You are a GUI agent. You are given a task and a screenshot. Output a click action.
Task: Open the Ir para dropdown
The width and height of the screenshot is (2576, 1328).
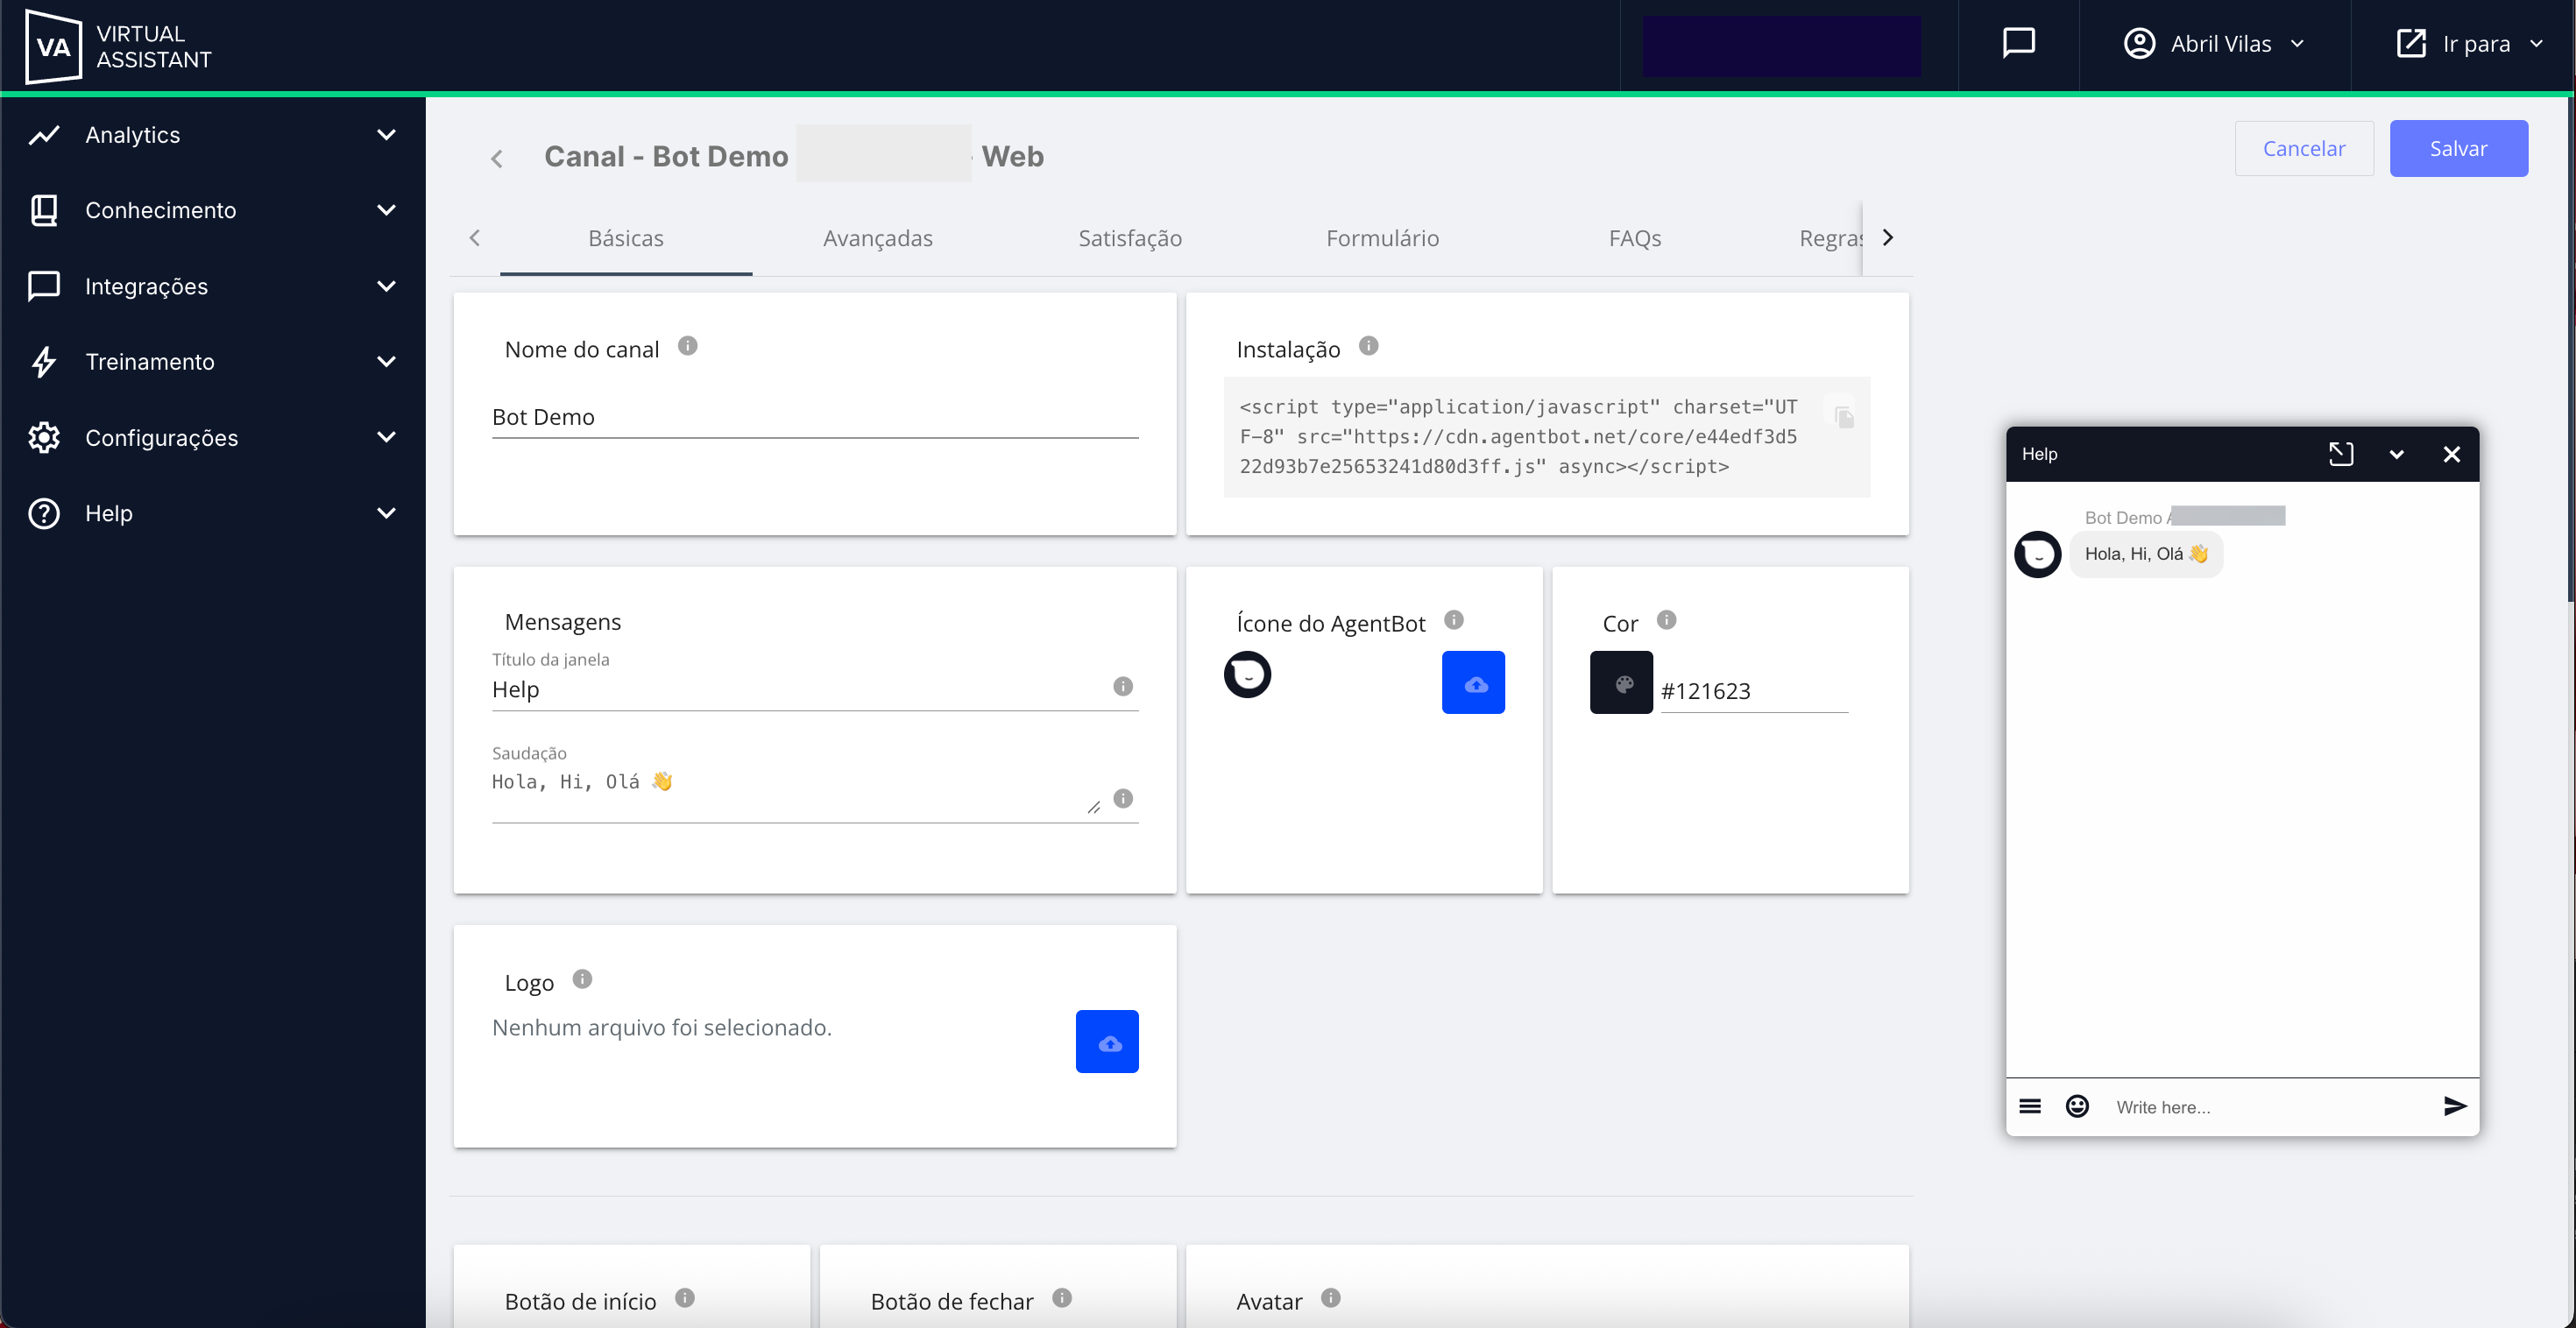(2469, 44)
